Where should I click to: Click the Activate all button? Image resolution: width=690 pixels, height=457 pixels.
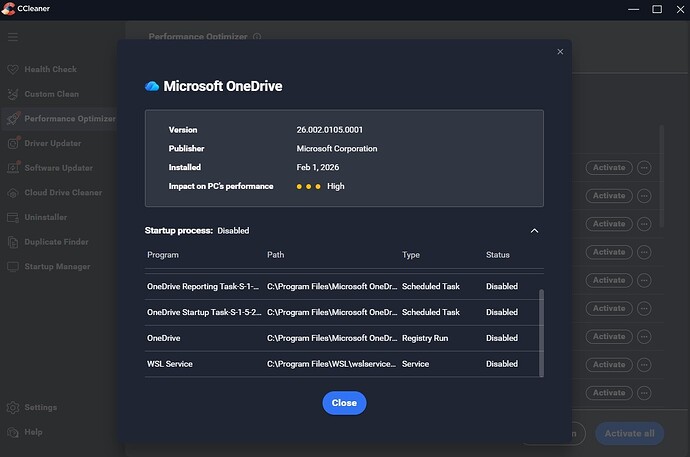(x=629, y=433)
